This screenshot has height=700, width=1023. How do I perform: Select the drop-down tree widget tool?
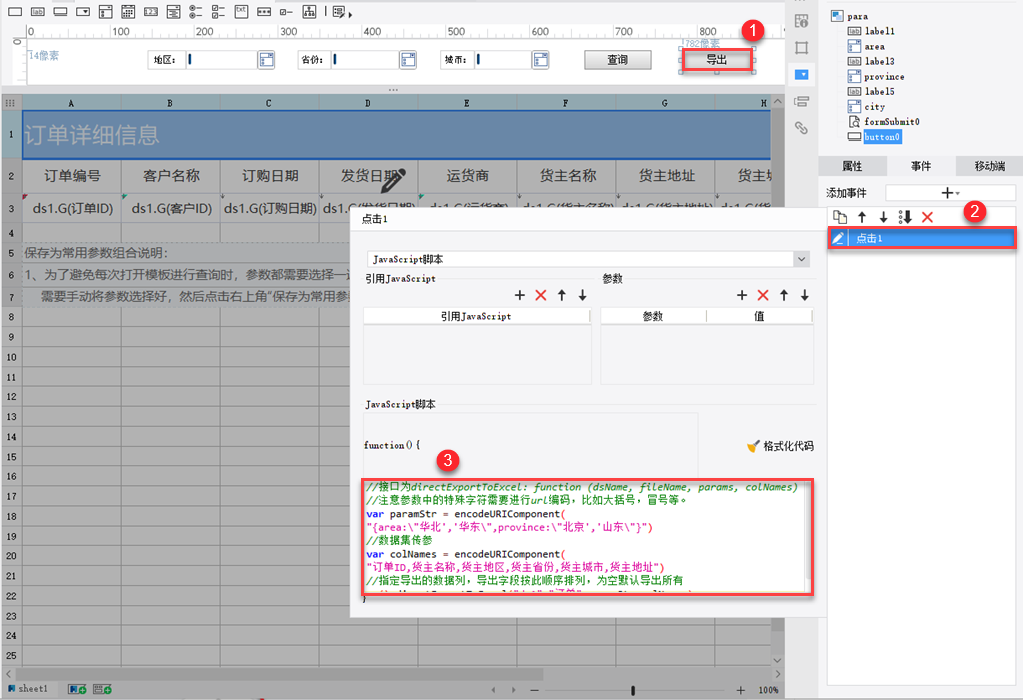point(174,12)
